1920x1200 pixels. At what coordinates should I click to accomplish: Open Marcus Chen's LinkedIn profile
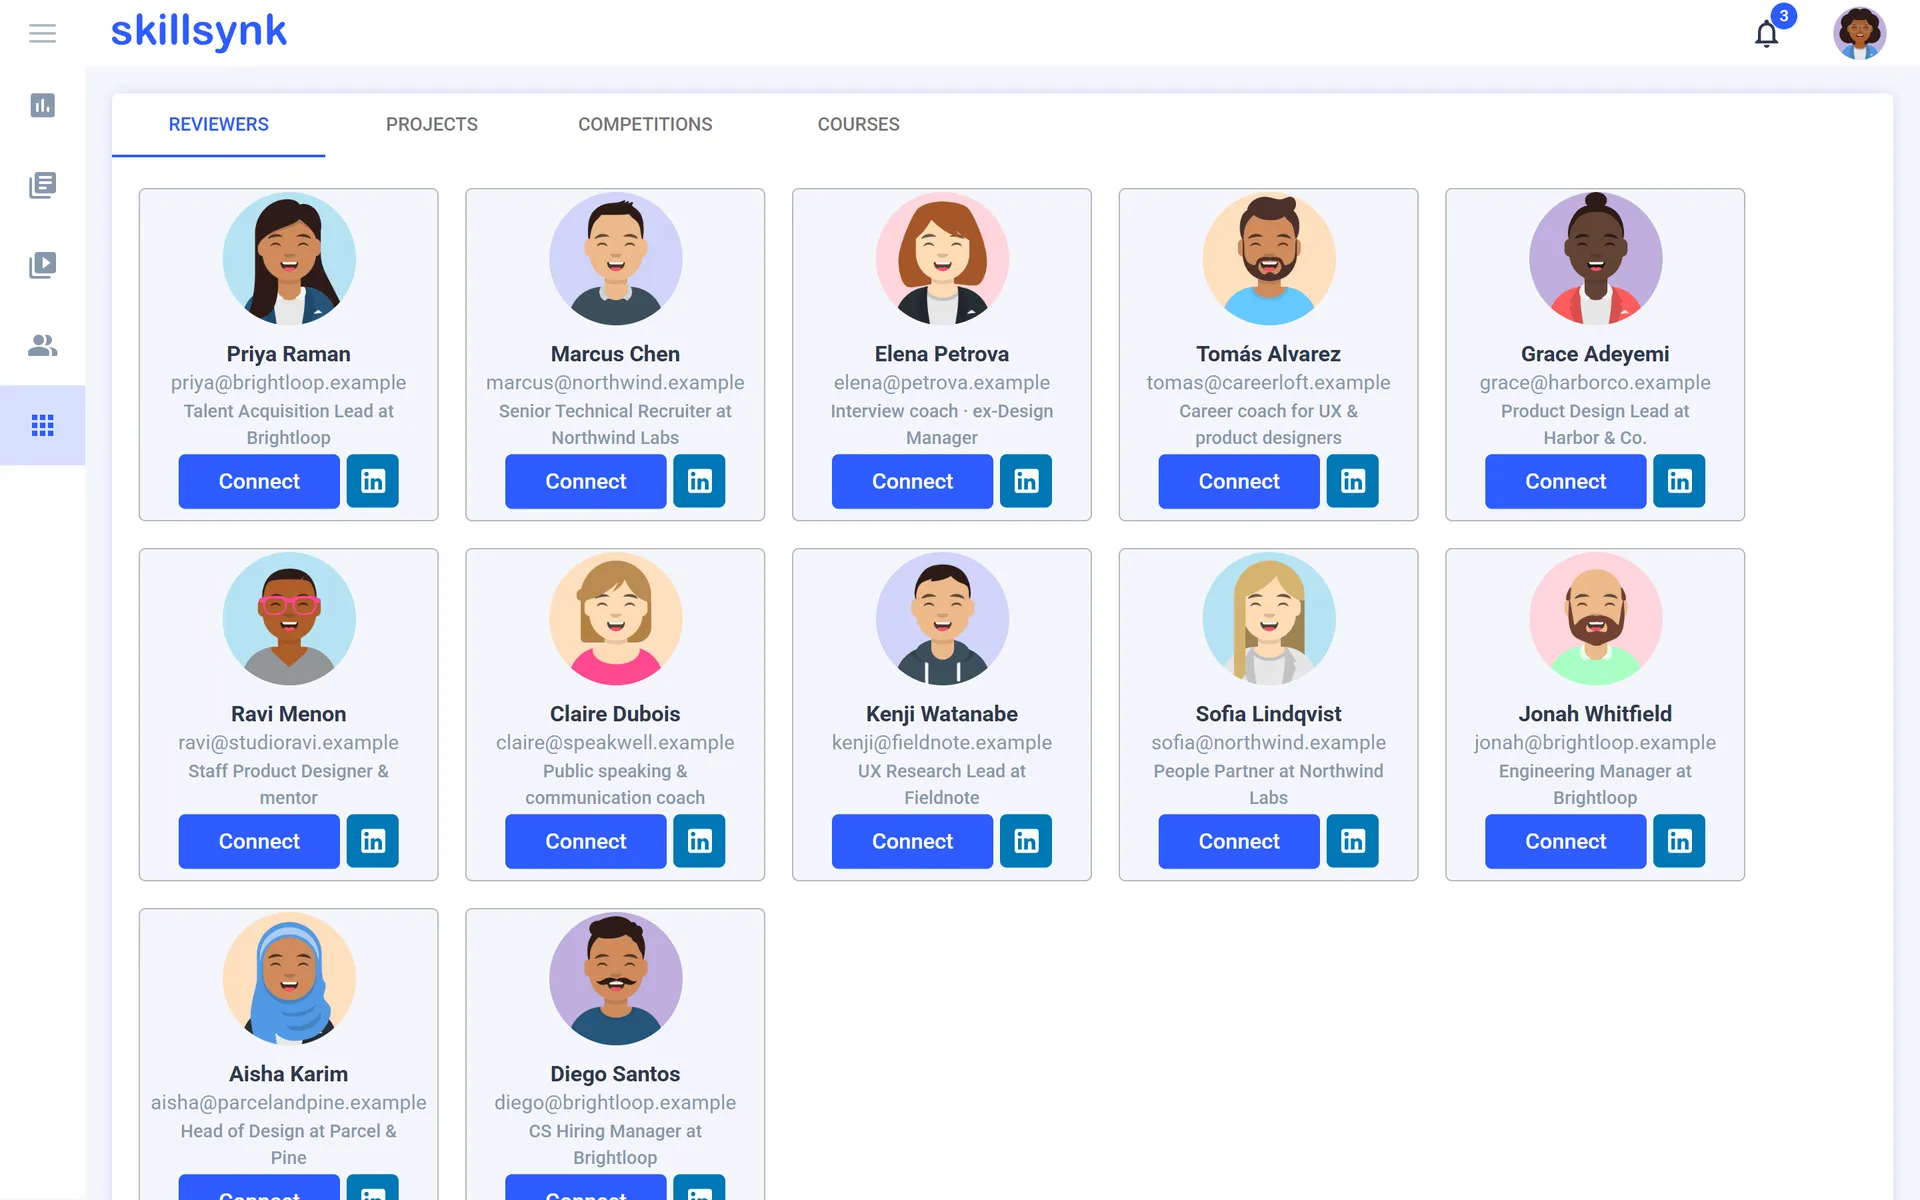point(699,481)
